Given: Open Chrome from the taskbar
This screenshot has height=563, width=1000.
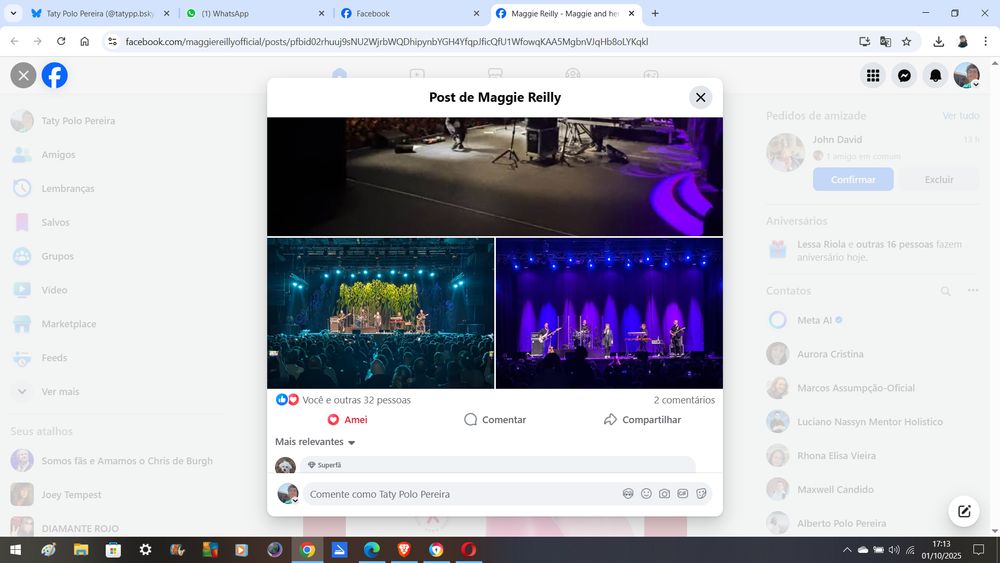Looking at the screenshot, I should (x=307, y=550).
